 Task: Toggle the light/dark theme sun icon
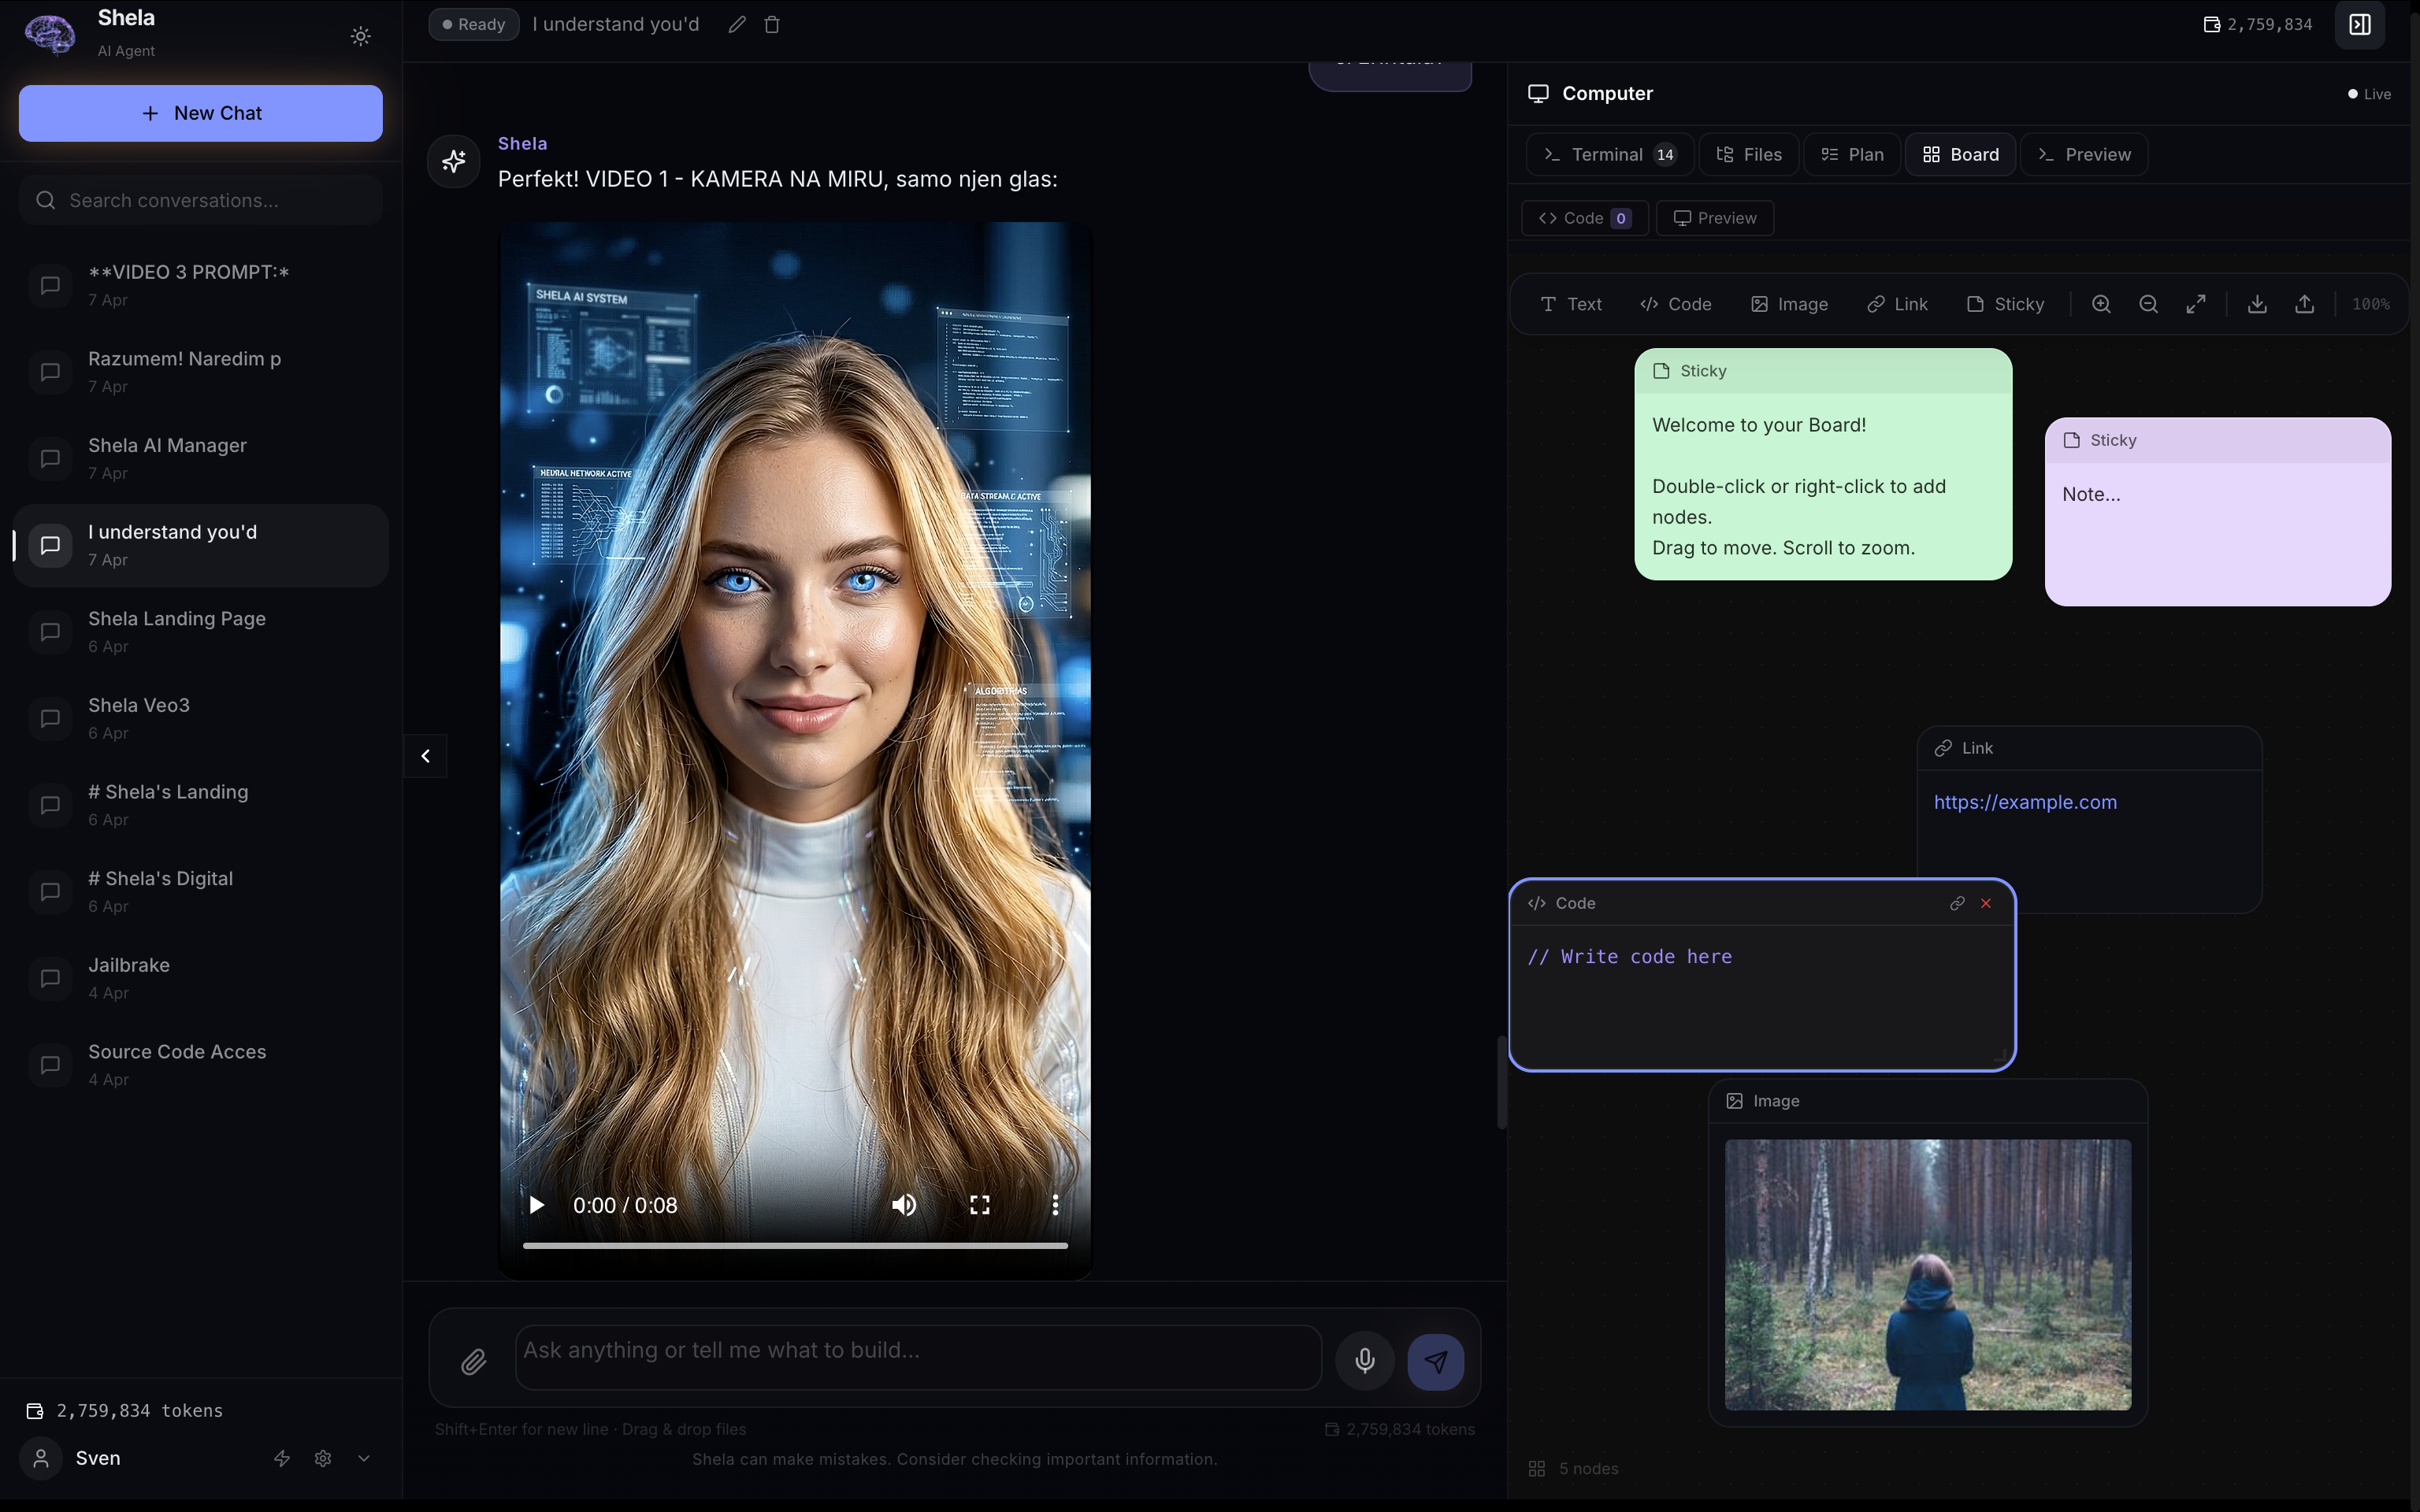pos(361,36)
